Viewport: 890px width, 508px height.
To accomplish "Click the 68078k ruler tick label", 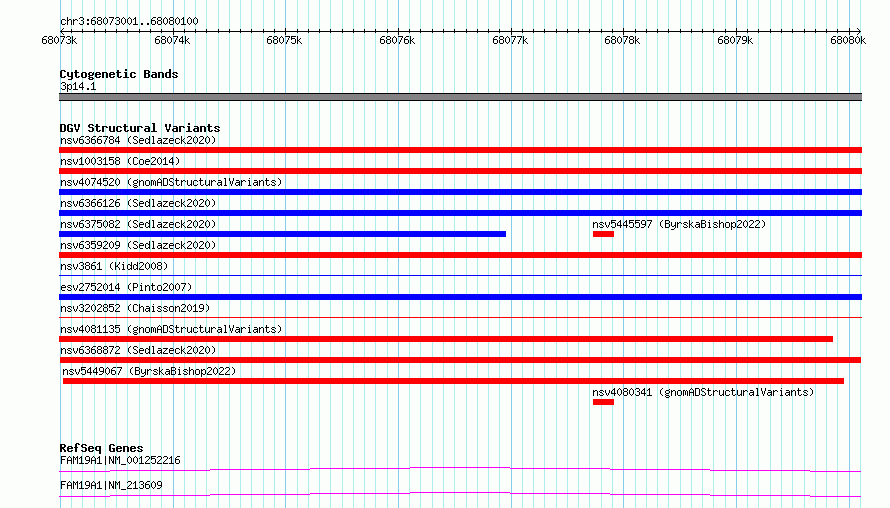I will tap(622, 40).
